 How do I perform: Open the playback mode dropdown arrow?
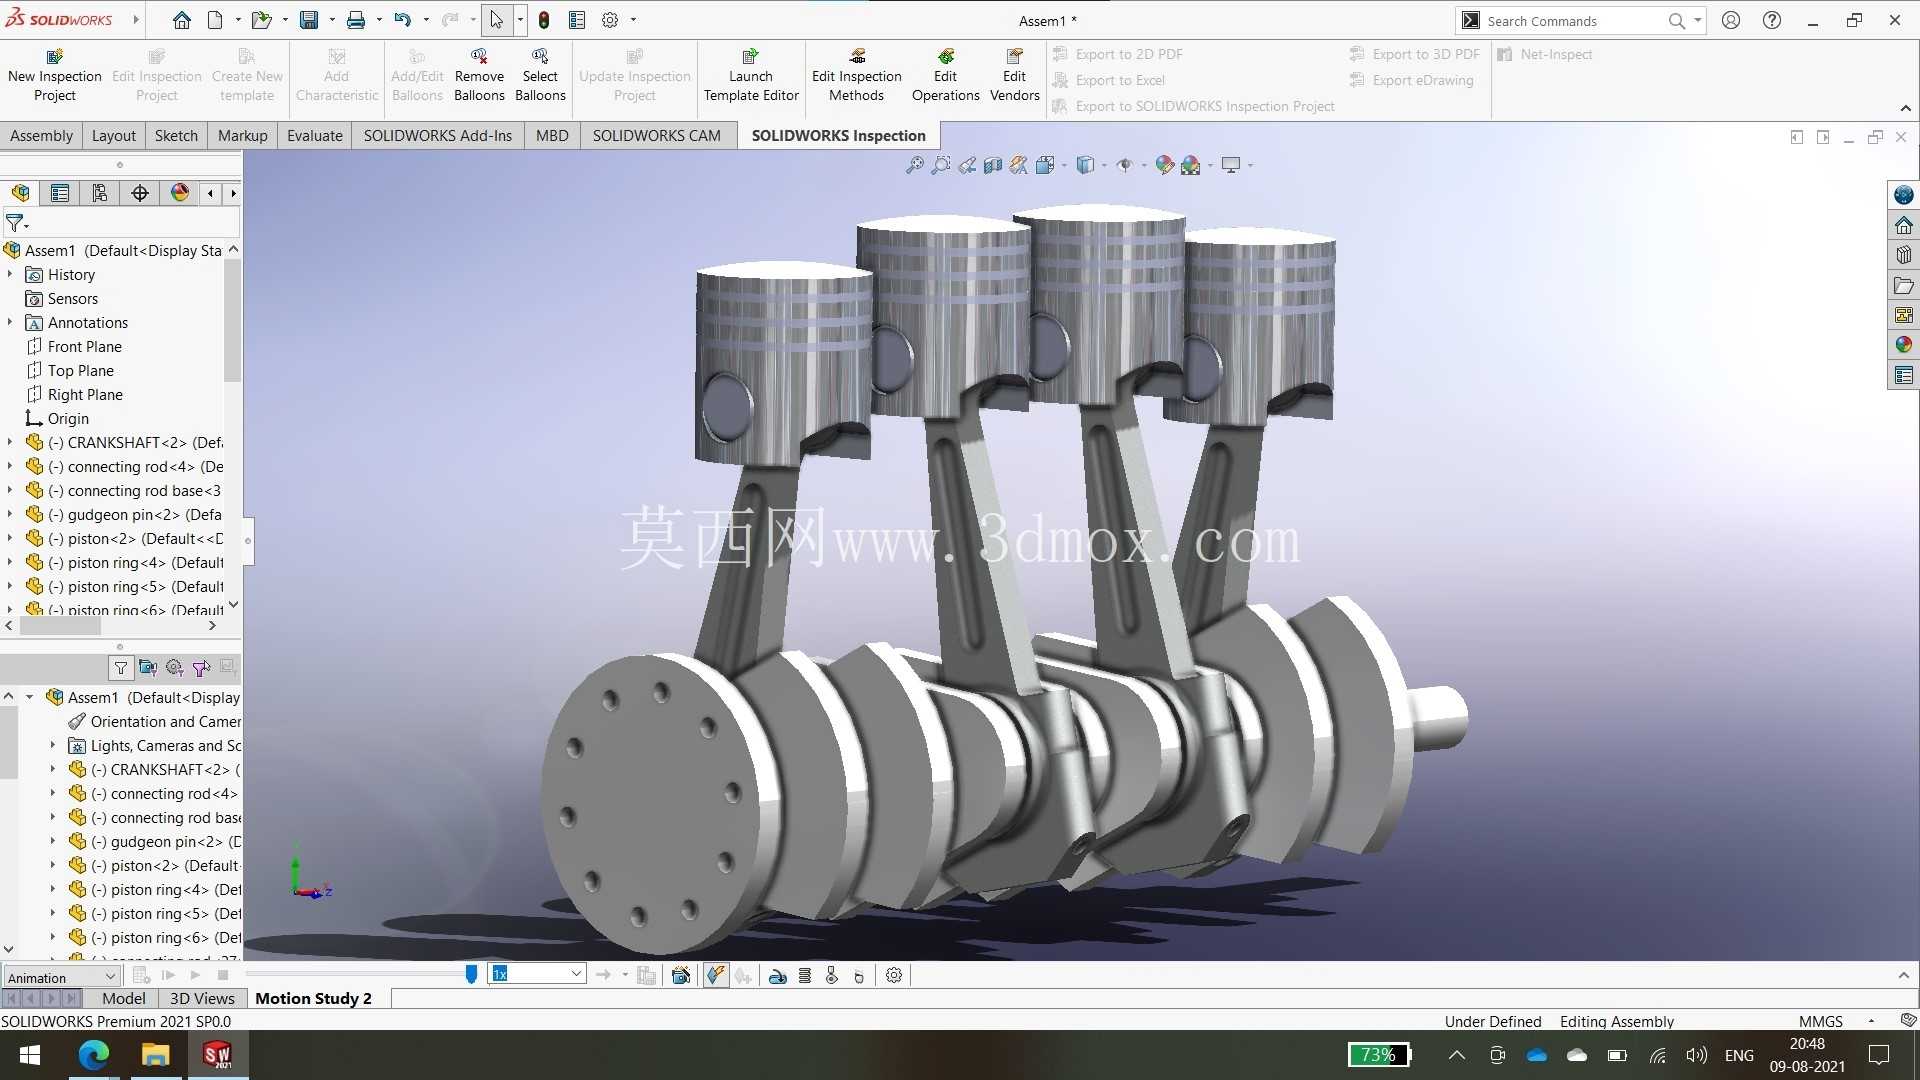point(625,975)
